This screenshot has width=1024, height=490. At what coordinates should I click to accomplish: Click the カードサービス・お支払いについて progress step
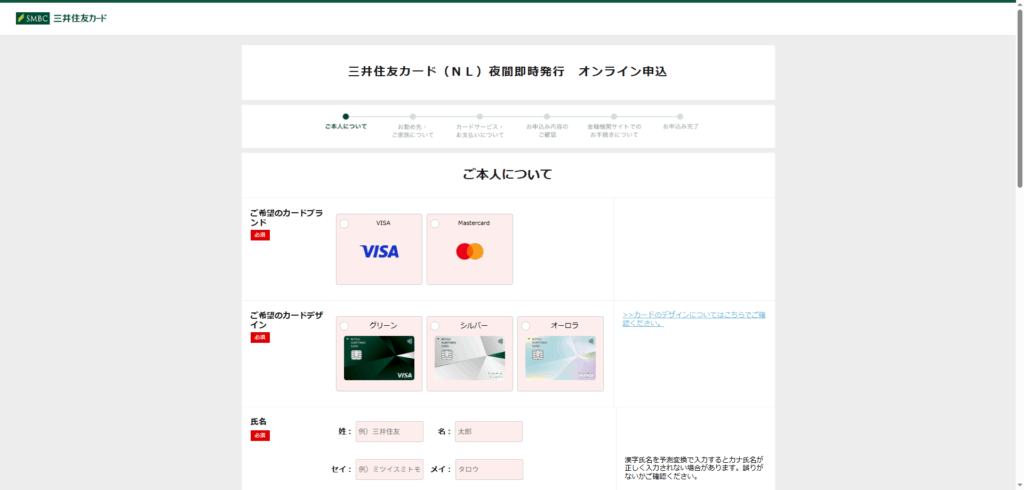(x=480, y=126)
